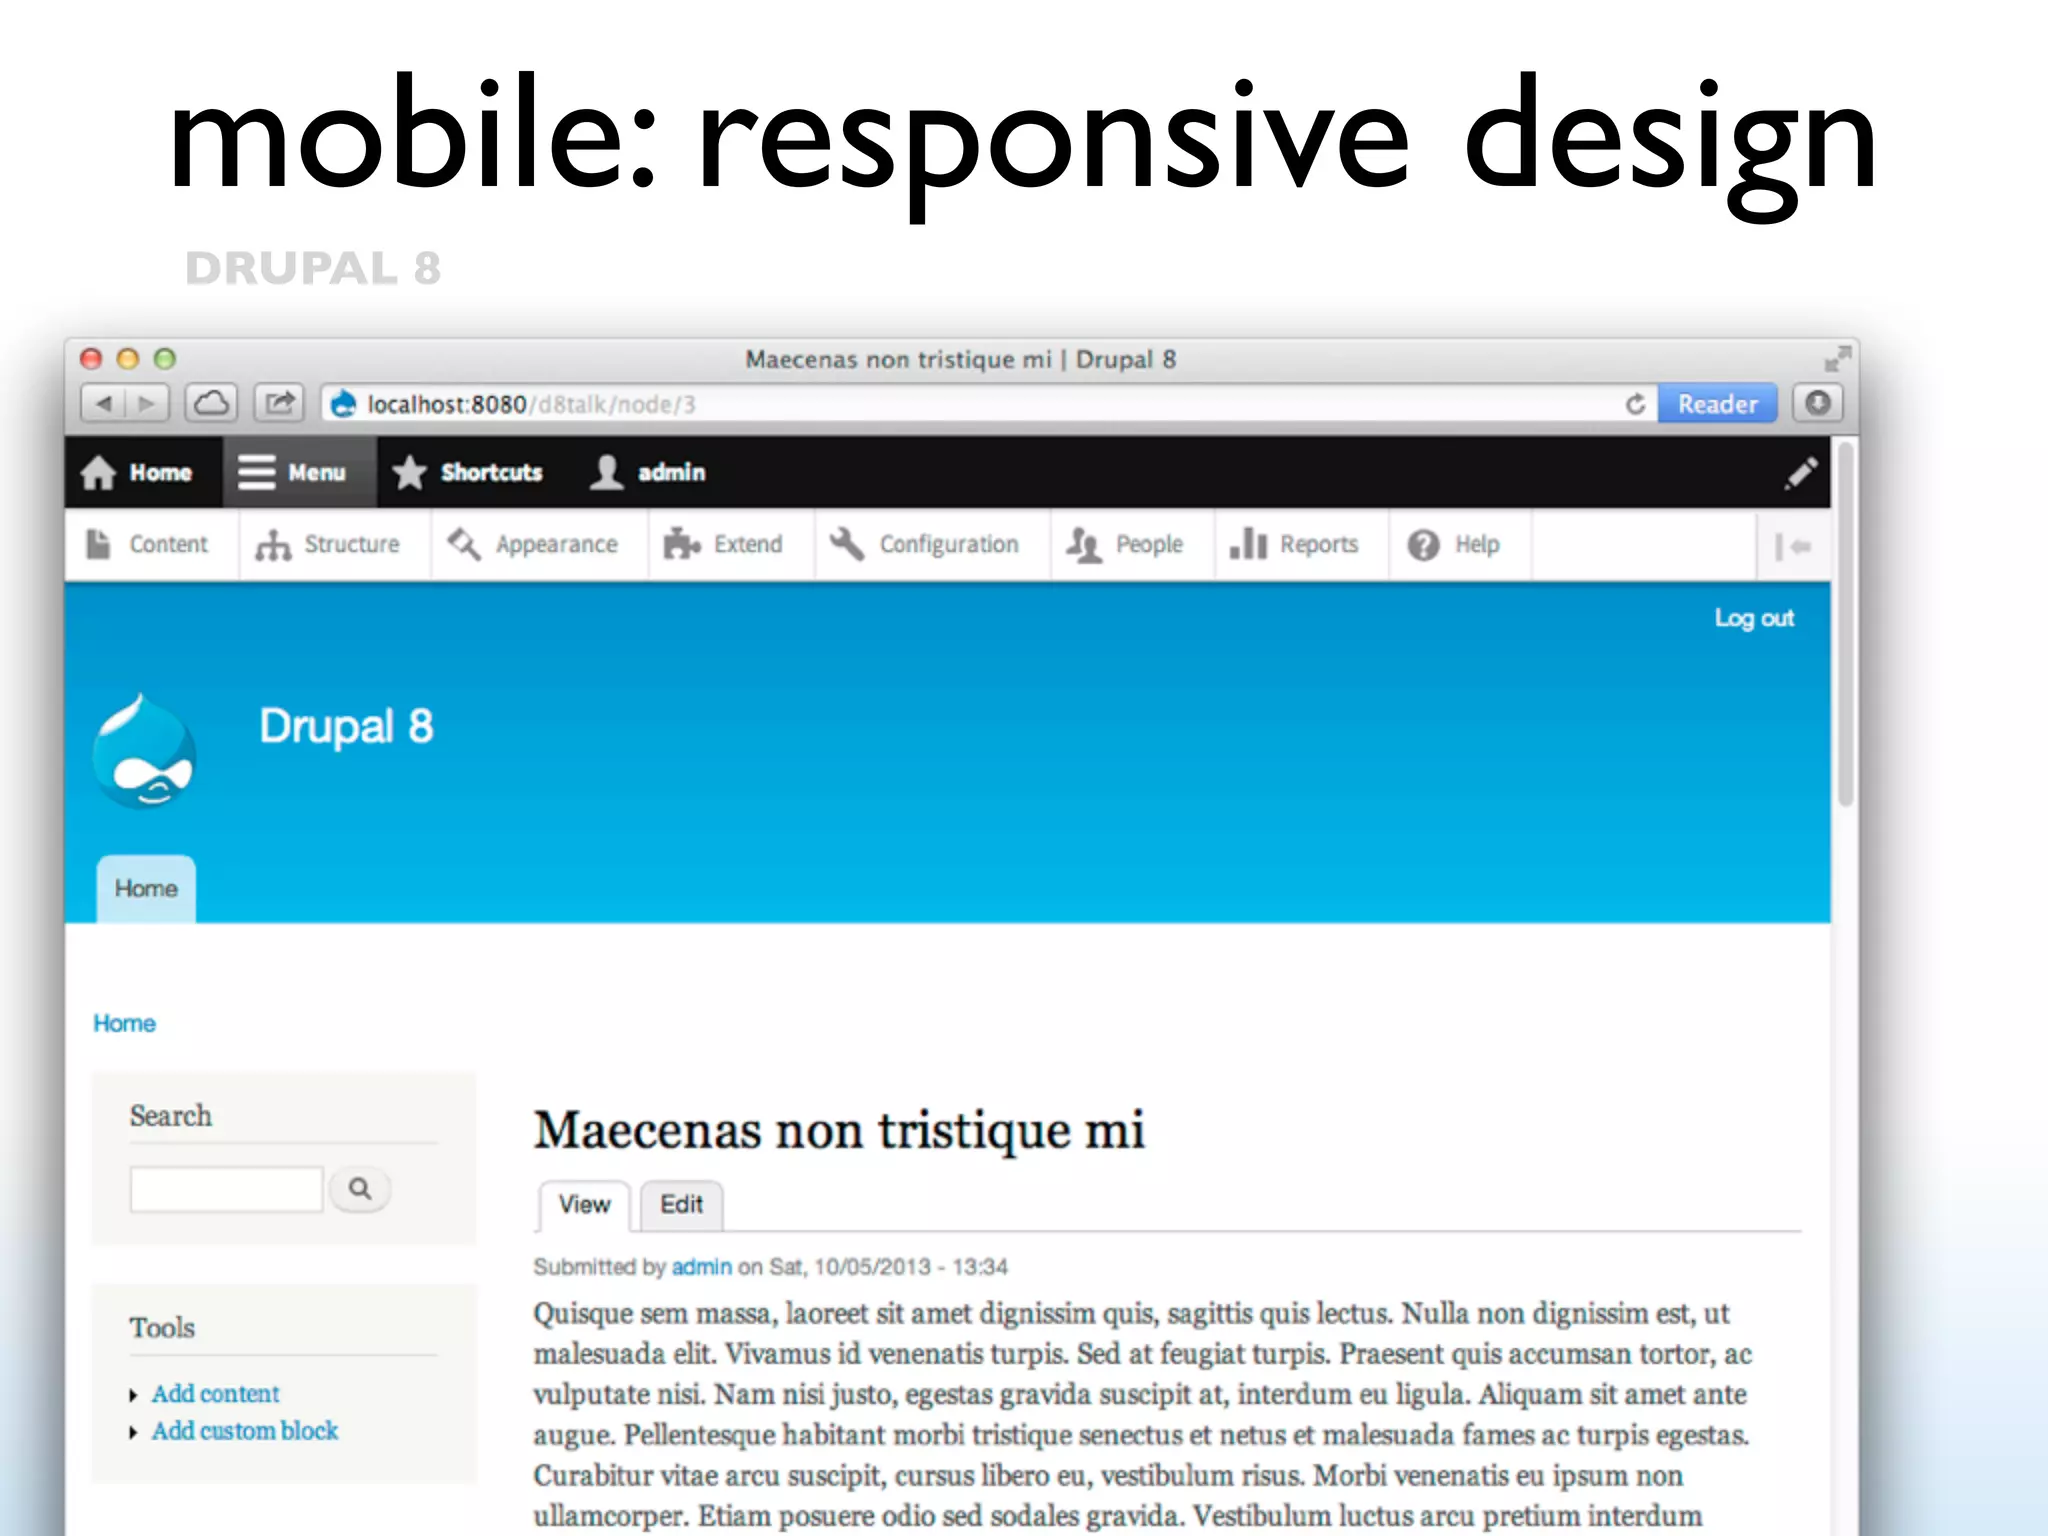Click the browser back arrow button
The width and height of the screenshot is (2048, 1536).
coord(103,404)
